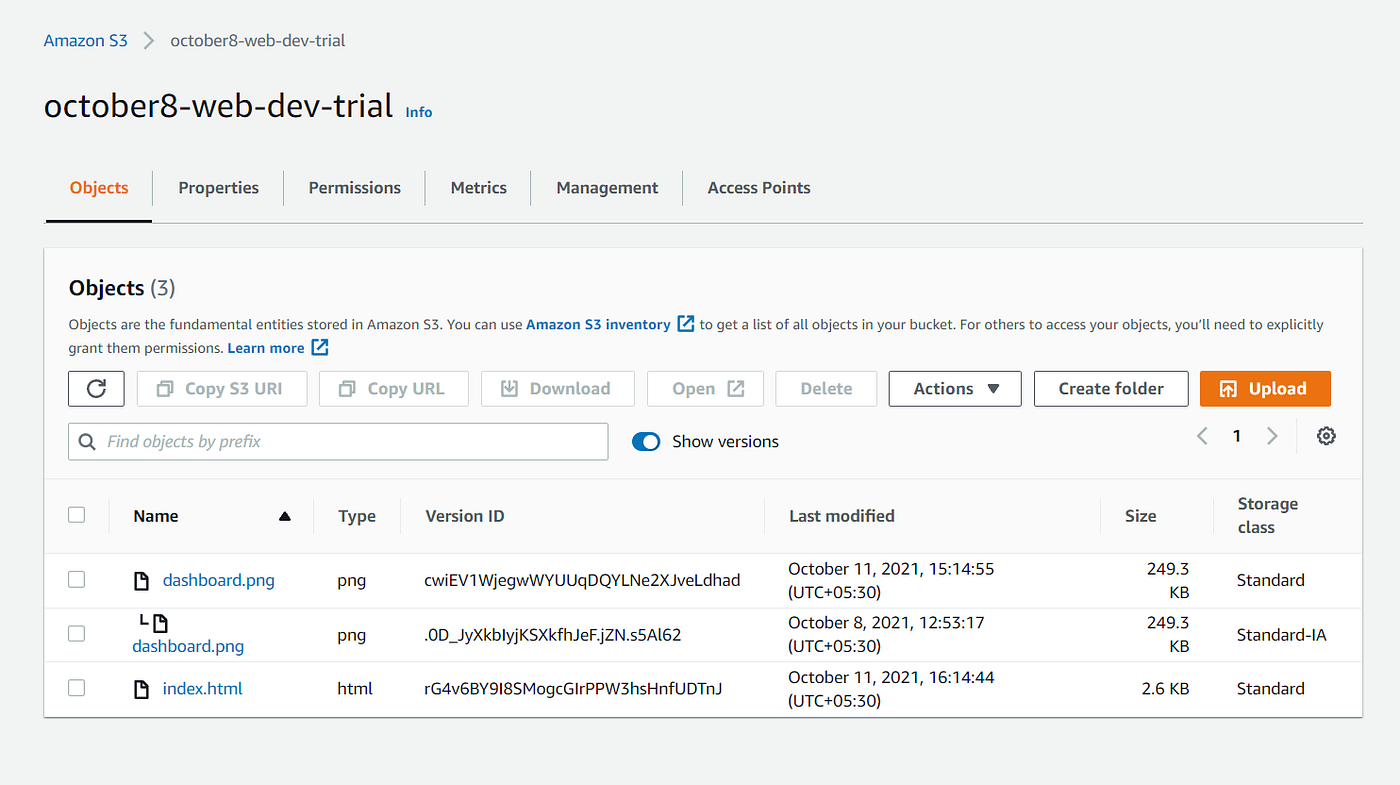Click the refresh objects icon
The image size is (1400, 785).
pyautogui.click(x=96, y=388)
